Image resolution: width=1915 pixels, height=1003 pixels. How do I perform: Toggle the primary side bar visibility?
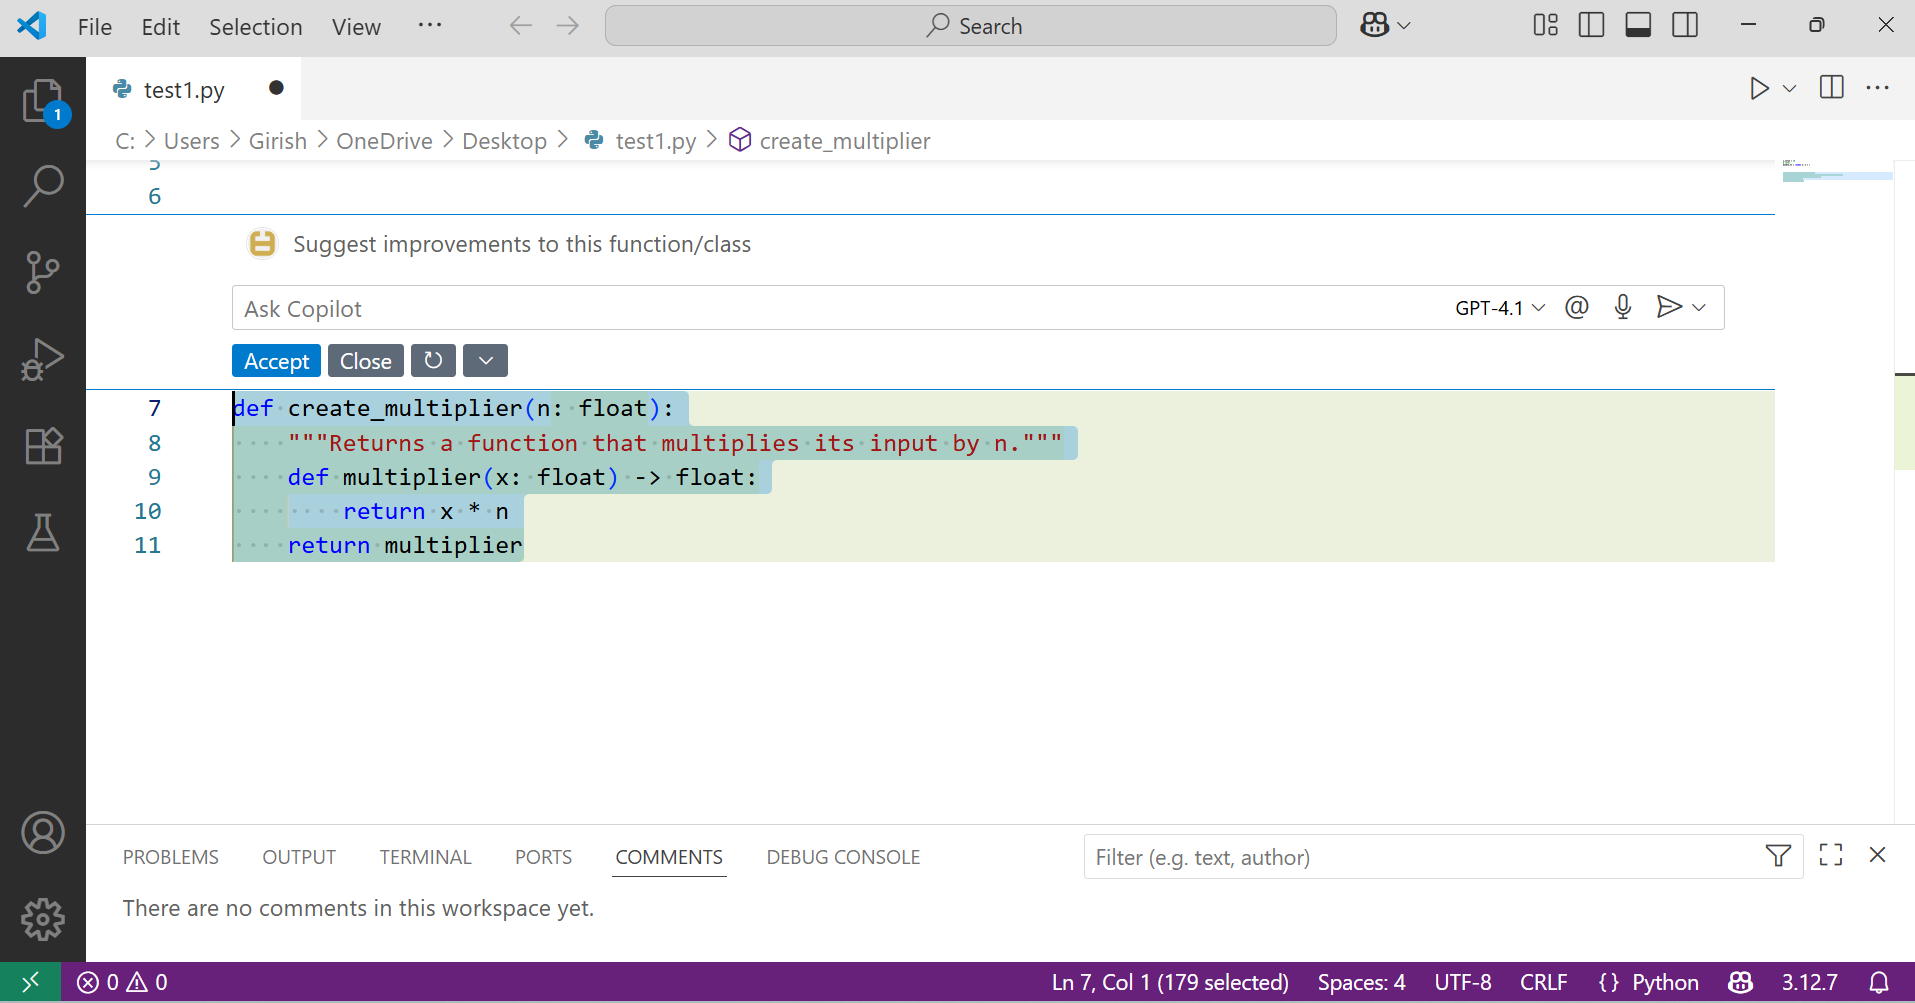coord(1591,24)
